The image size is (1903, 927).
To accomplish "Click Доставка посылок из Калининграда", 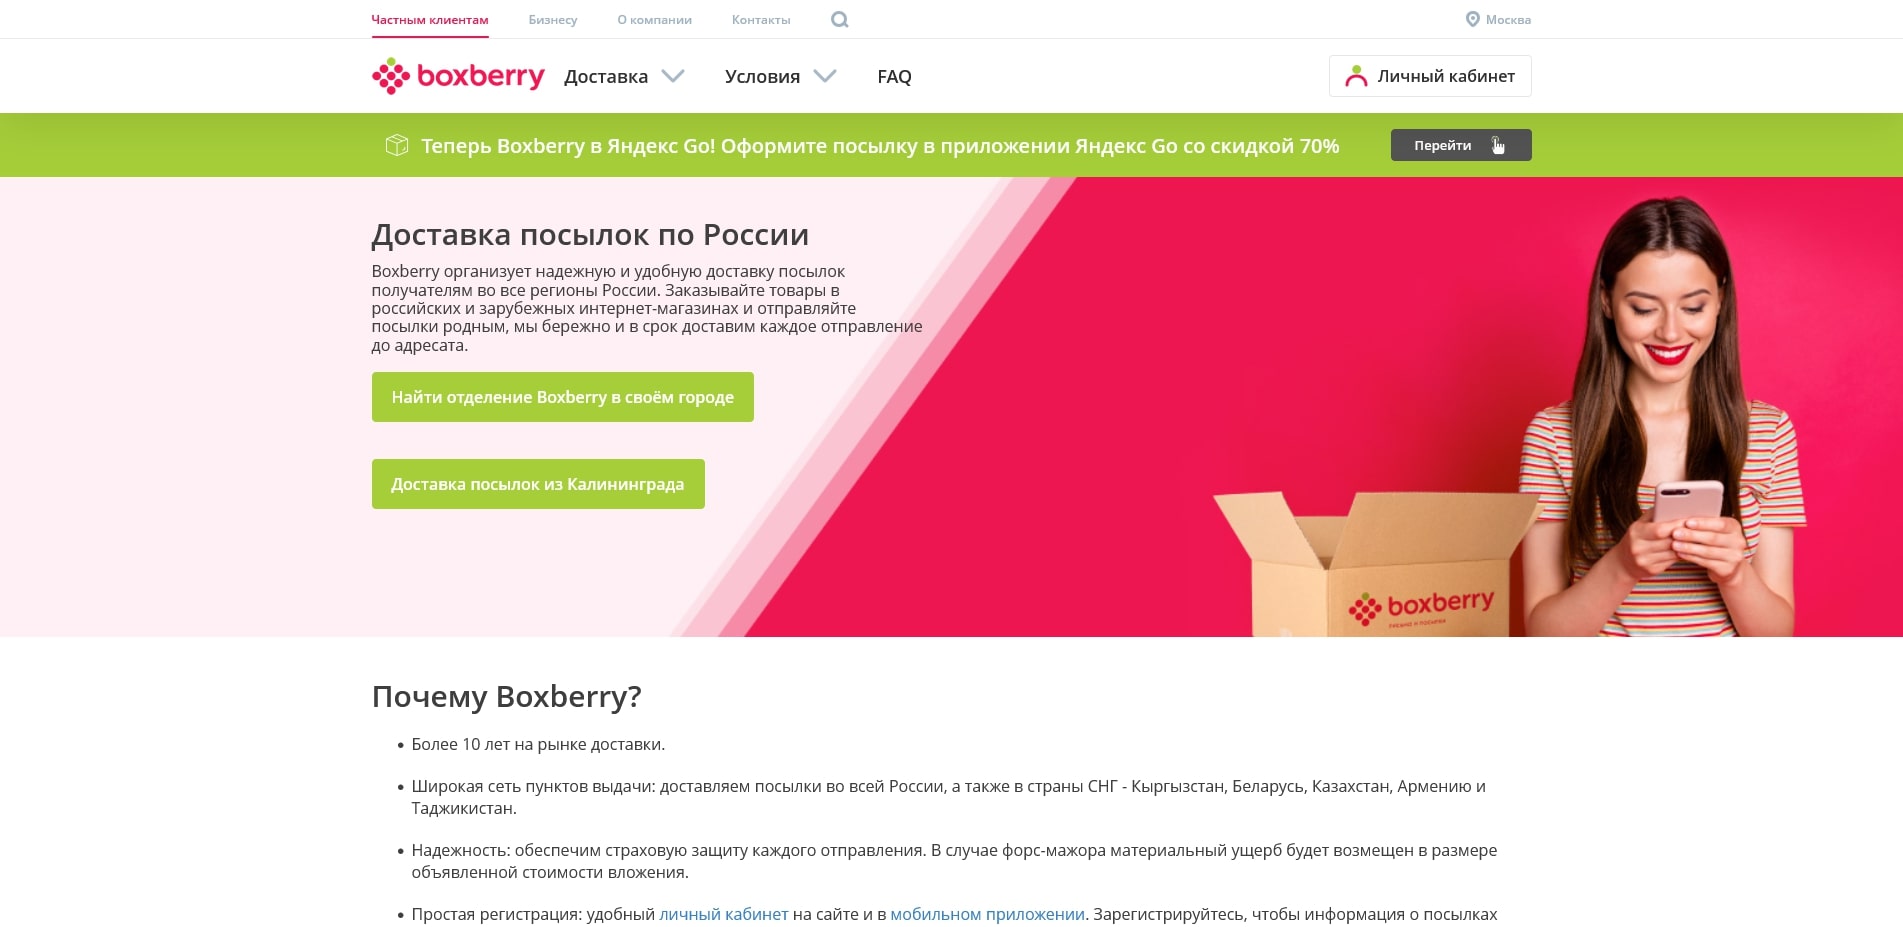I will [538, 484].
